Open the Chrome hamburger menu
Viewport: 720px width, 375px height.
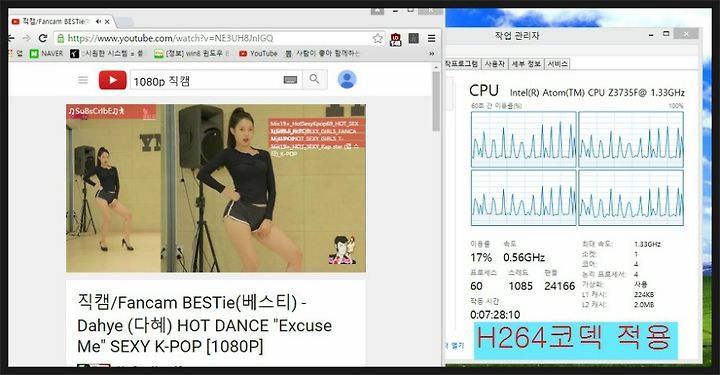point(431,39)
